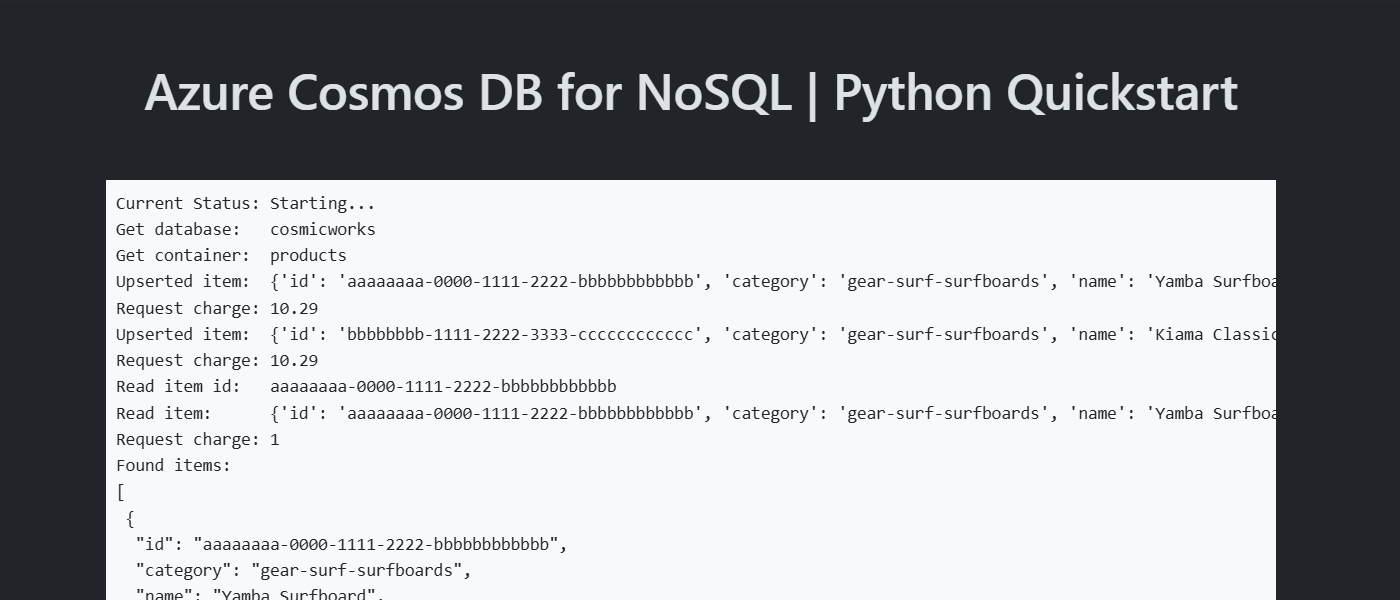Select the "cosmicworks" database name
Screen dimensions: 1400x600
pyautogui.click(x=322, y=229)
